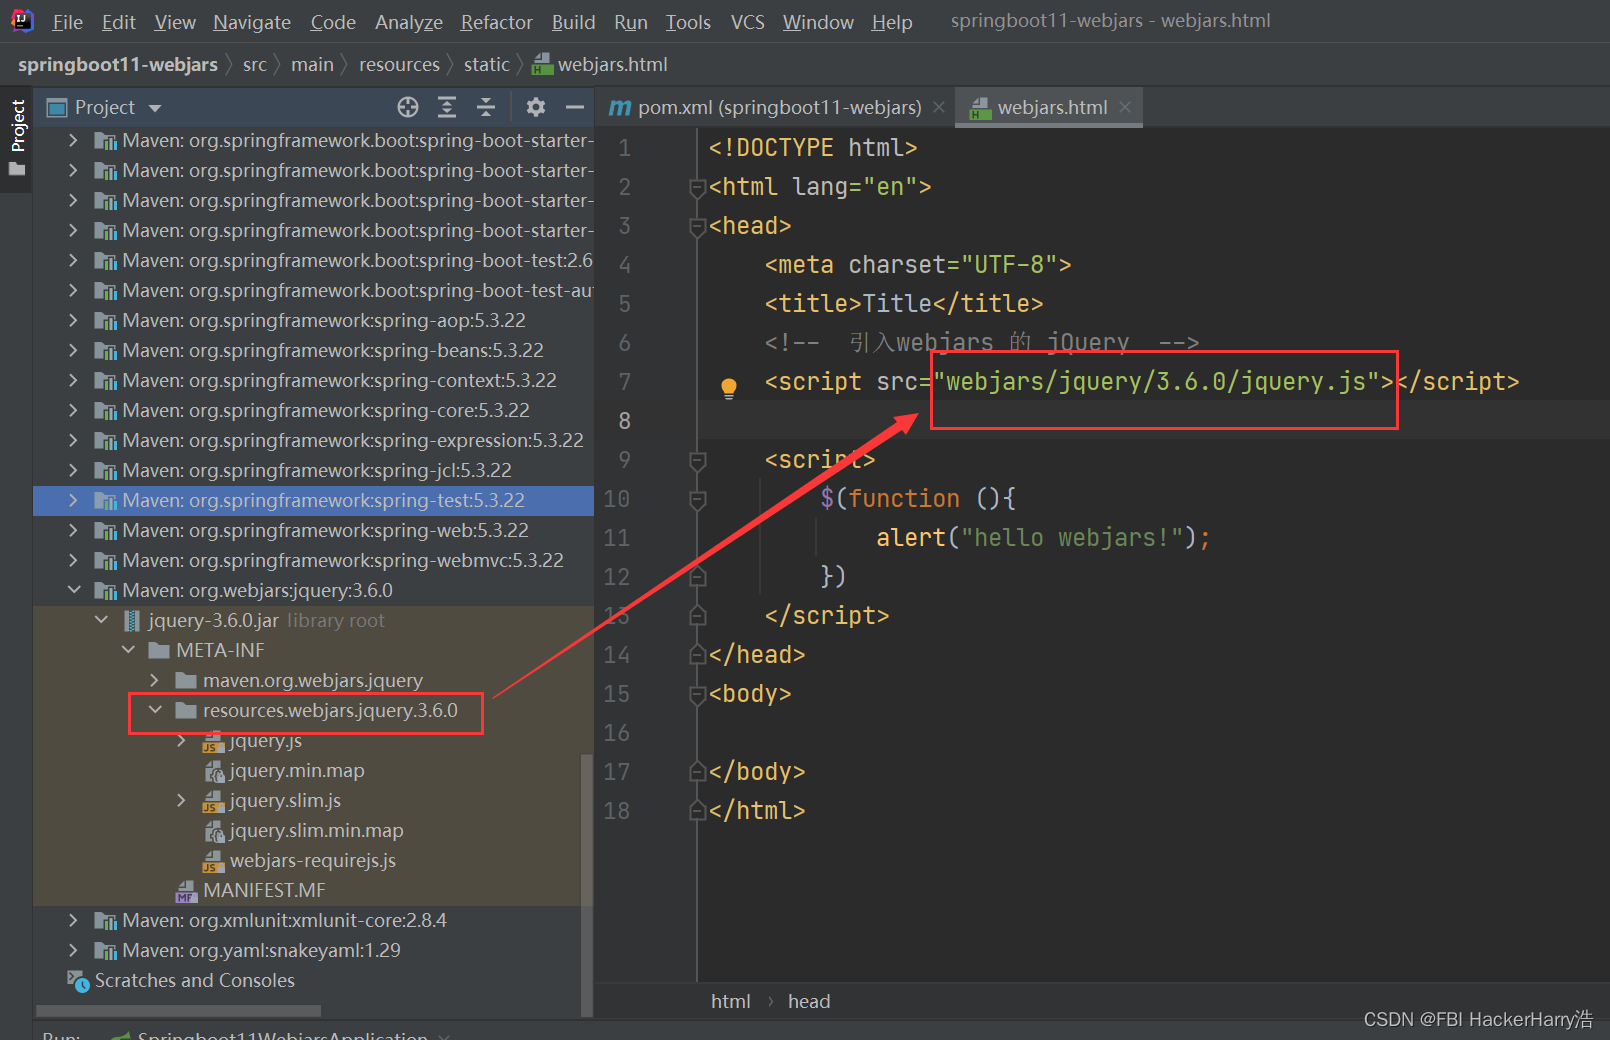Open the Analyze menu
The height and width of the screenshot is (1040, 1610).
(409, 22)
